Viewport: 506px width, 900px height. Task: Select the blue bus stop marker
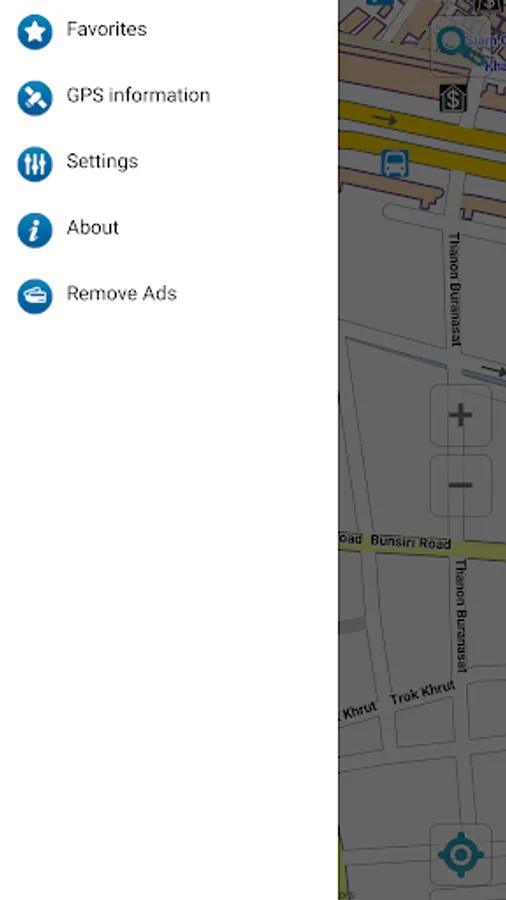click(395, 163)
